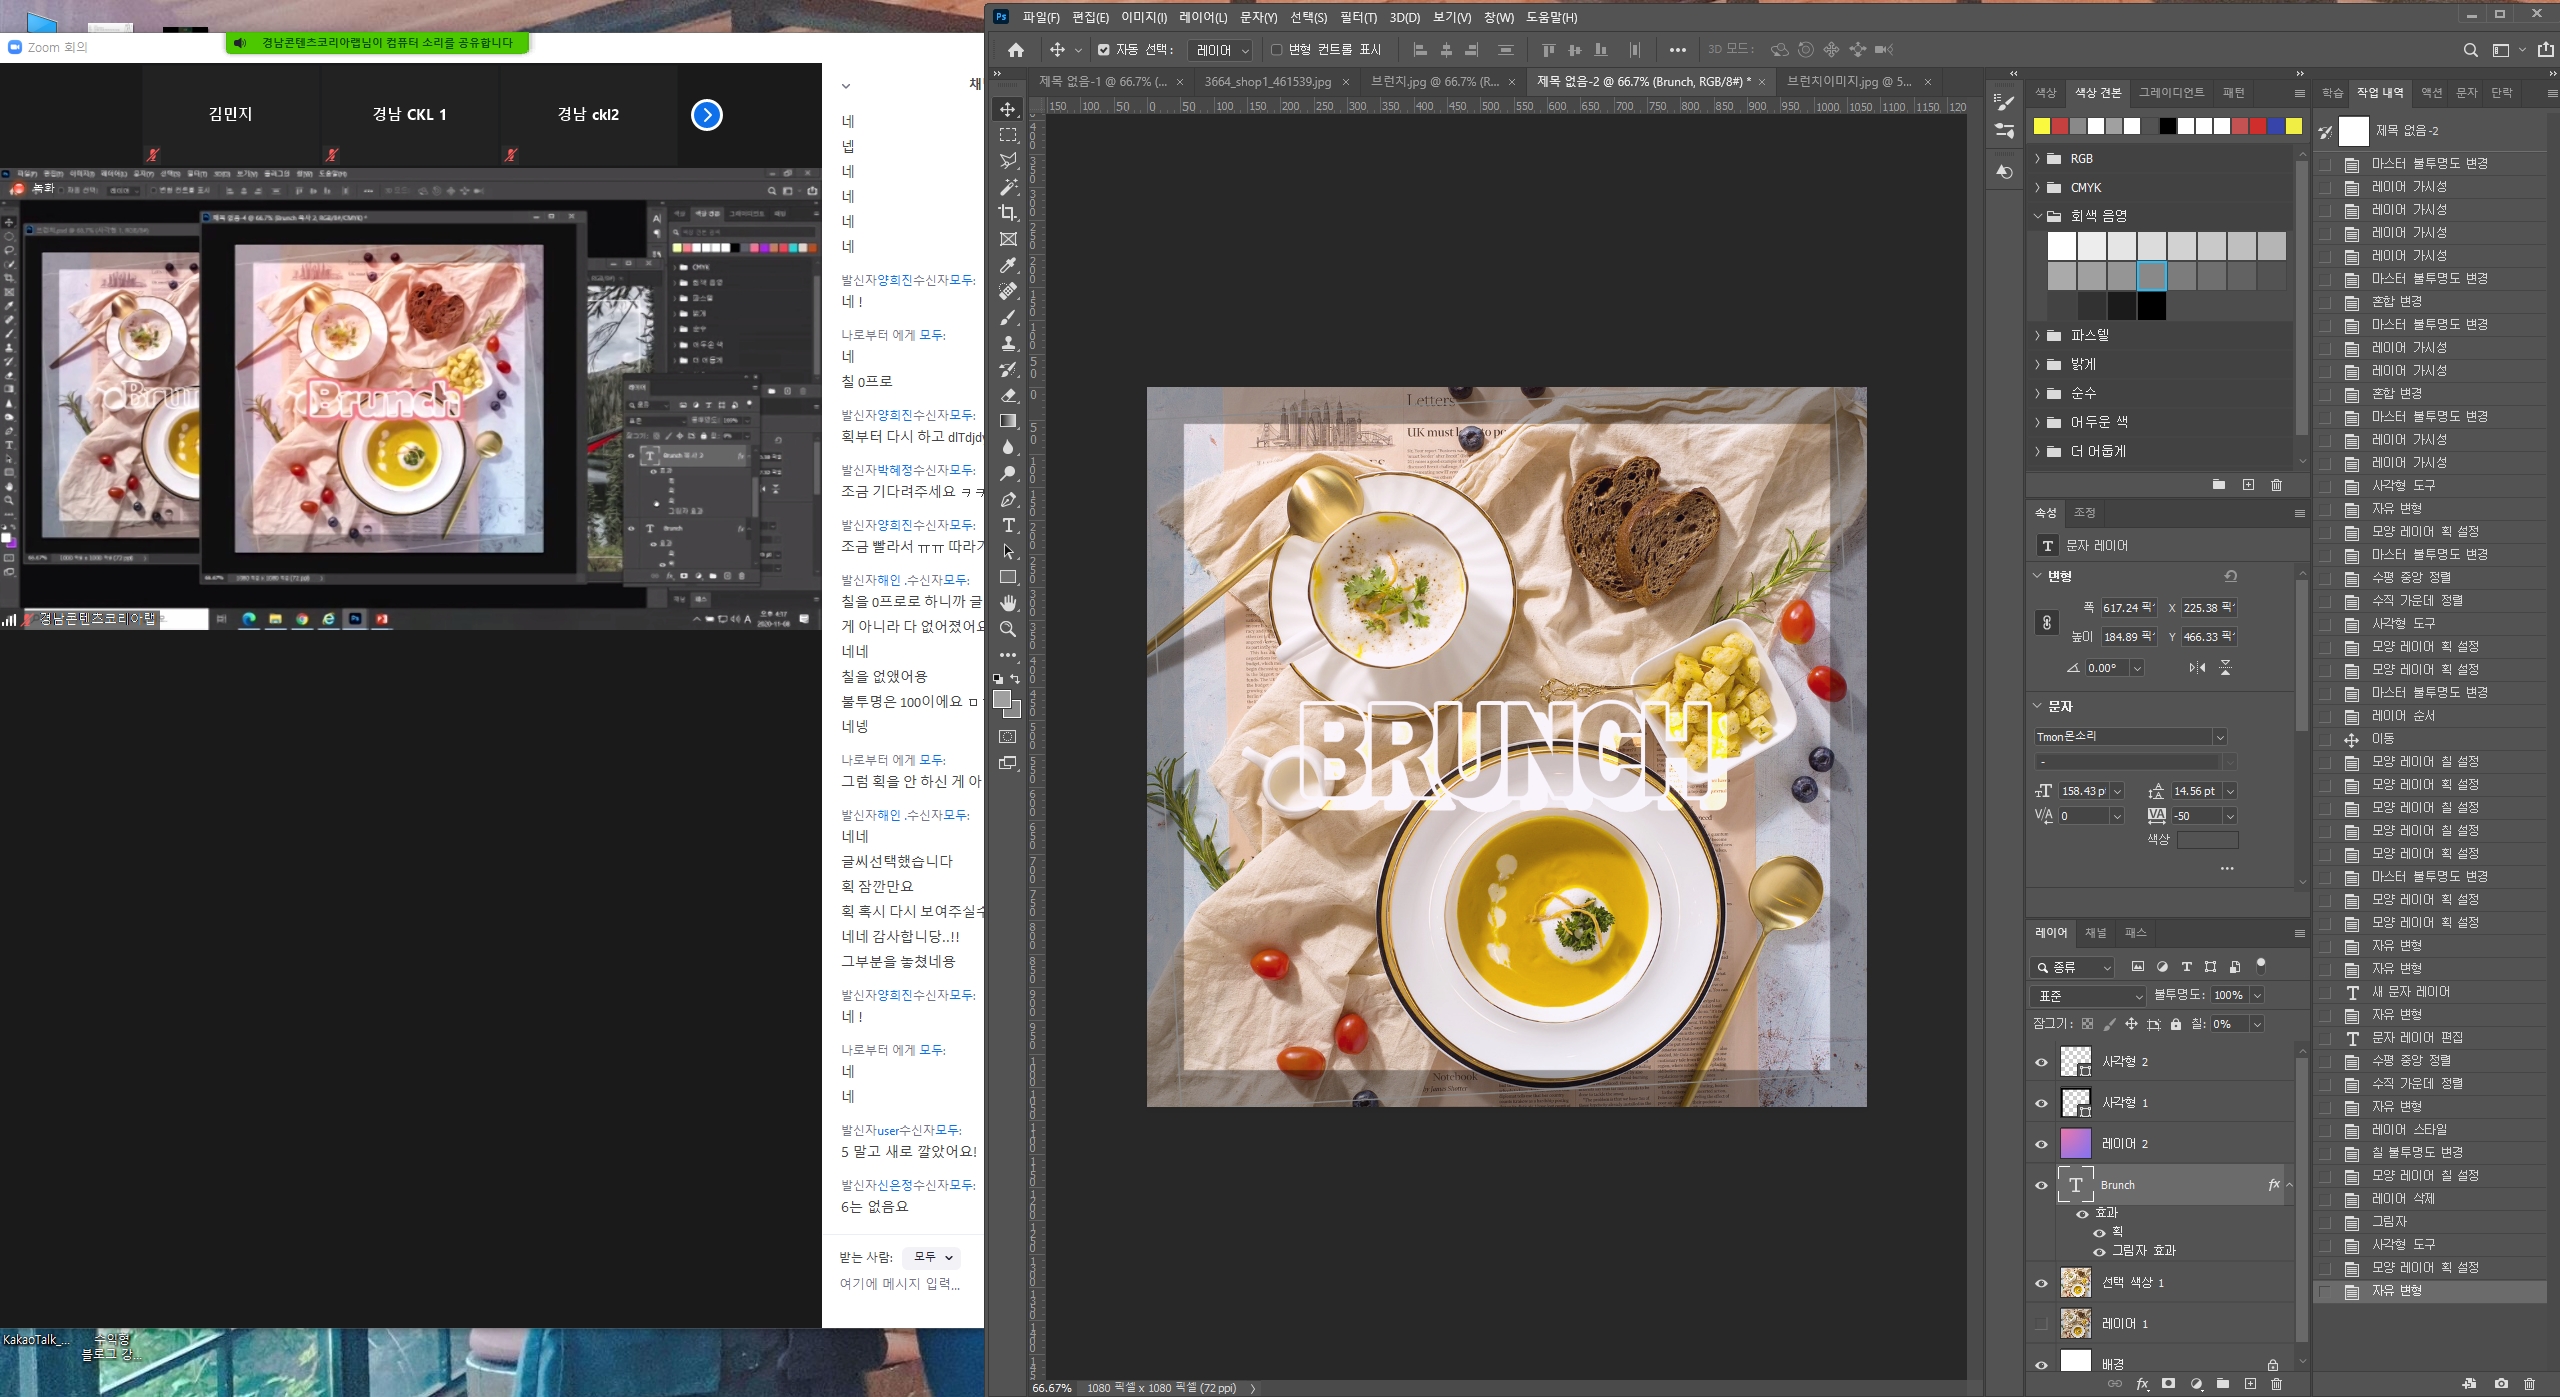Toggle visibility of the 획 effect

[2099, 1232]
